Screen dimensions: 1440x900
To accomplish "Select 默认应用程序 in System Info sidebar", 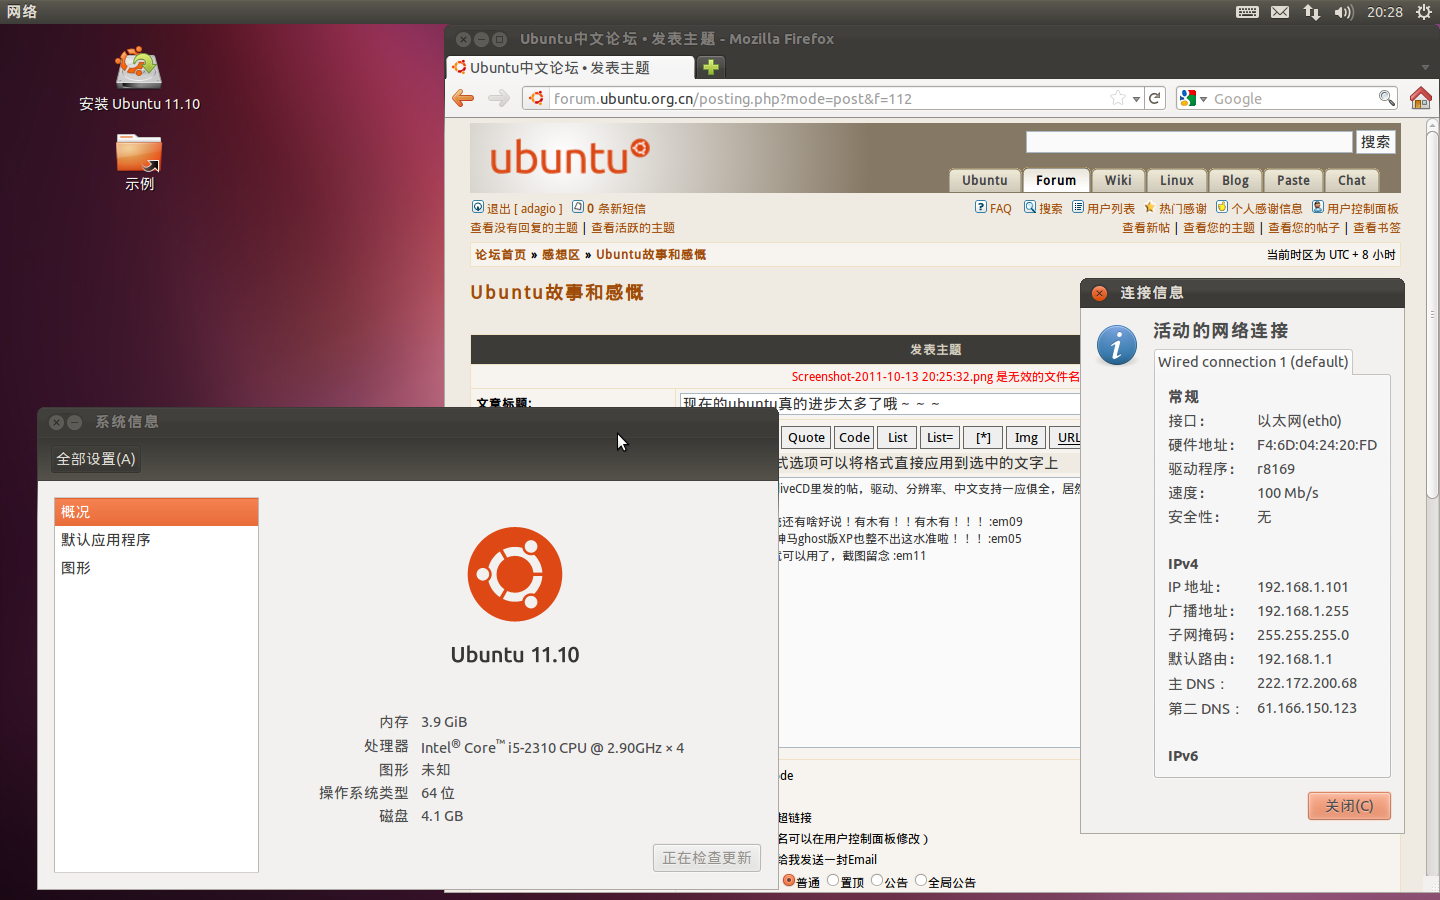I will [157, 540].
